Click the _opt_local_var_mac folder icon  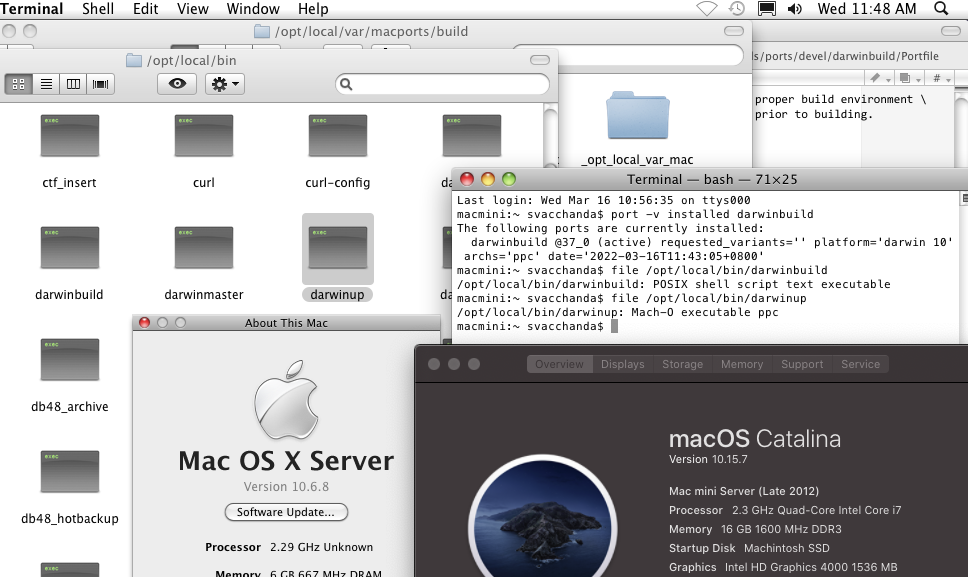638,116
